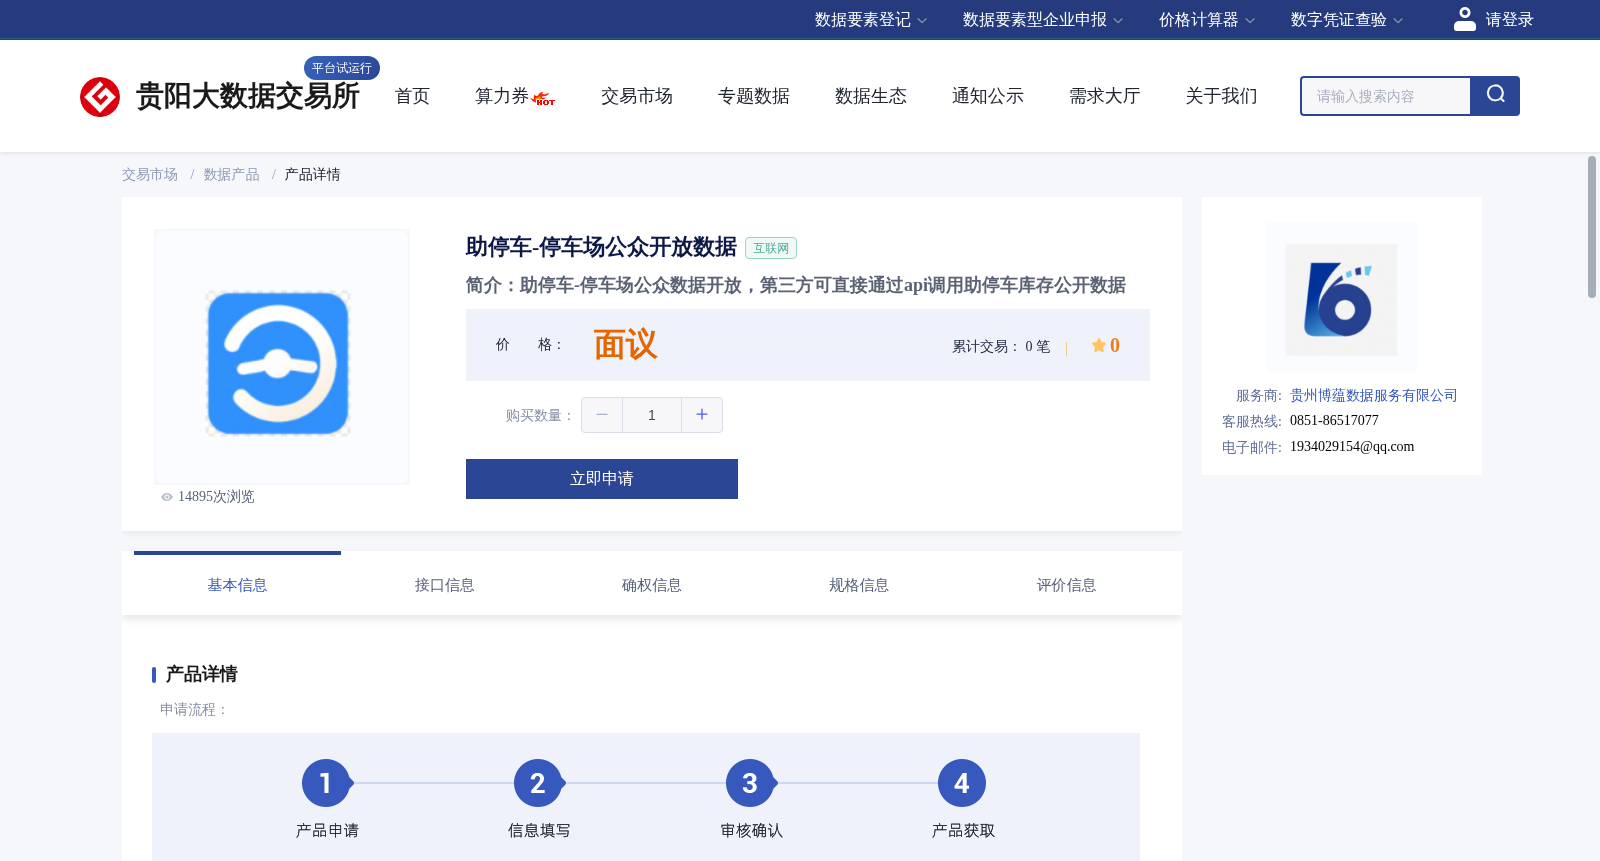Open 算力券 navigation item
This screenshot has height=861, width=1600.
tap(502, 96)
